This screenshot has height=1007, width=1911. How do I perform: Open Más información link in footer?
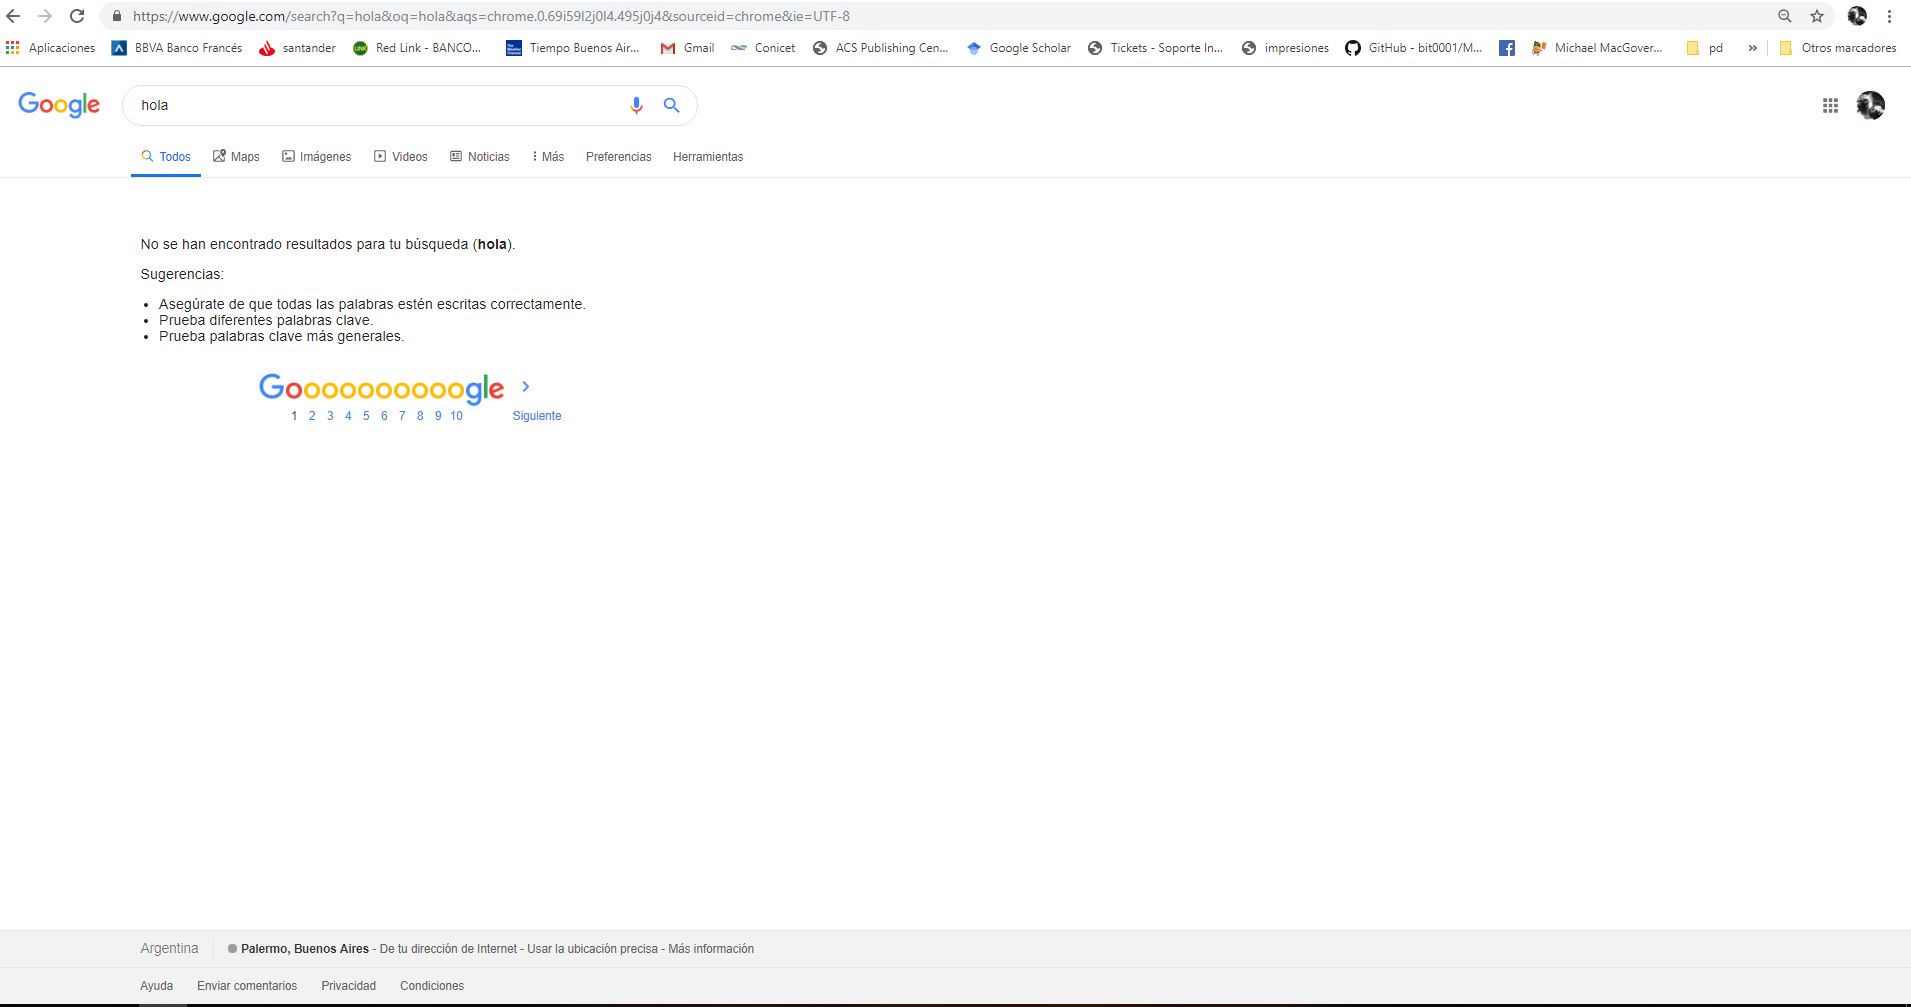[711, 949]
